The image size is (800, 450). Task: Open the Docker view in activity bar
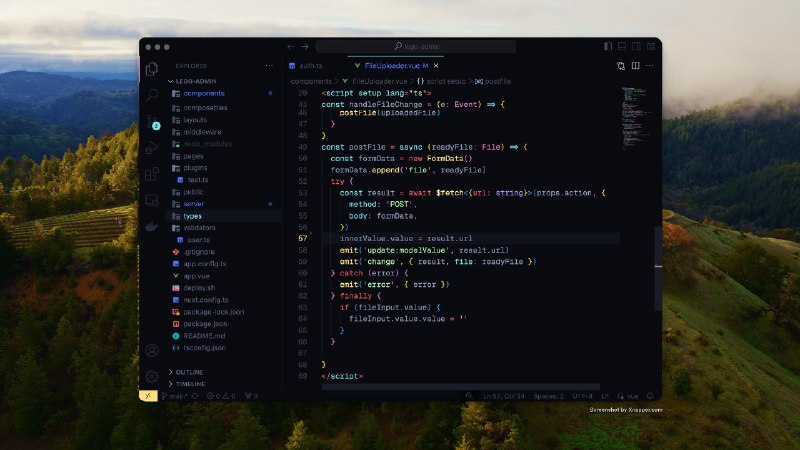pyautogui.click(x=152, y=226)
